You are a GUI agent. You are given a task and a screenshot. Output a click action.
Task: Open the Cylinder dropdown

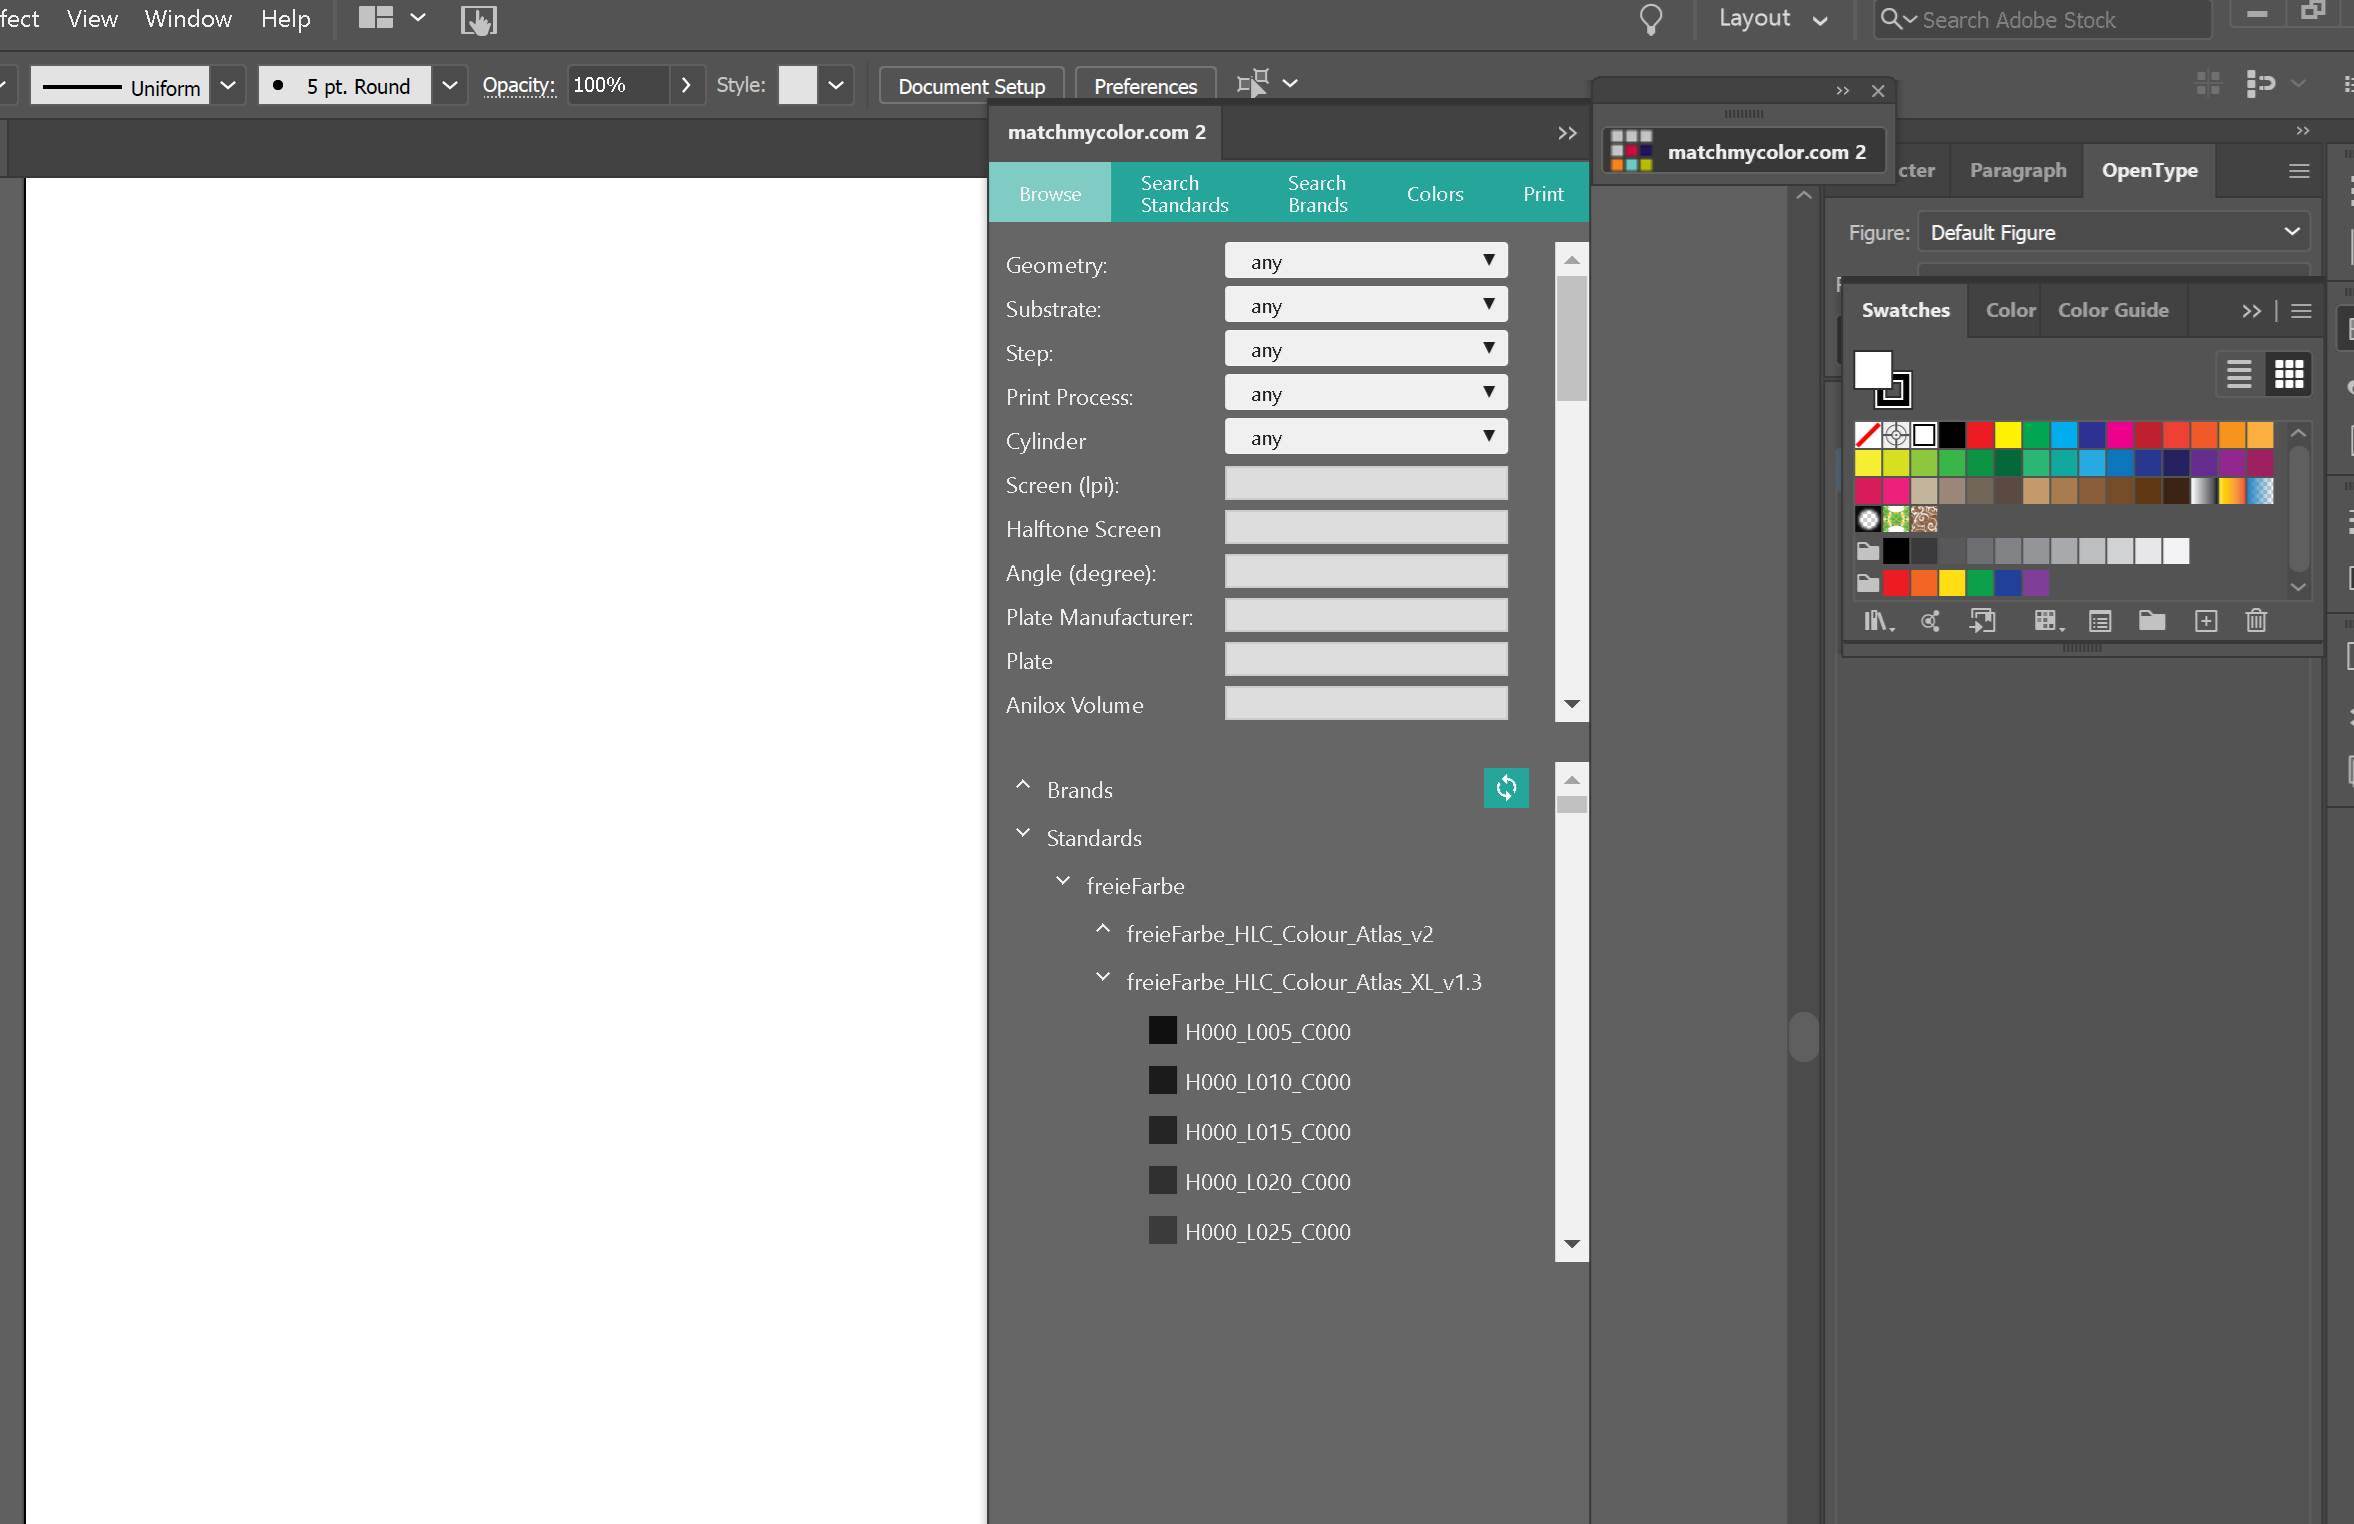tap(1366, 437)
